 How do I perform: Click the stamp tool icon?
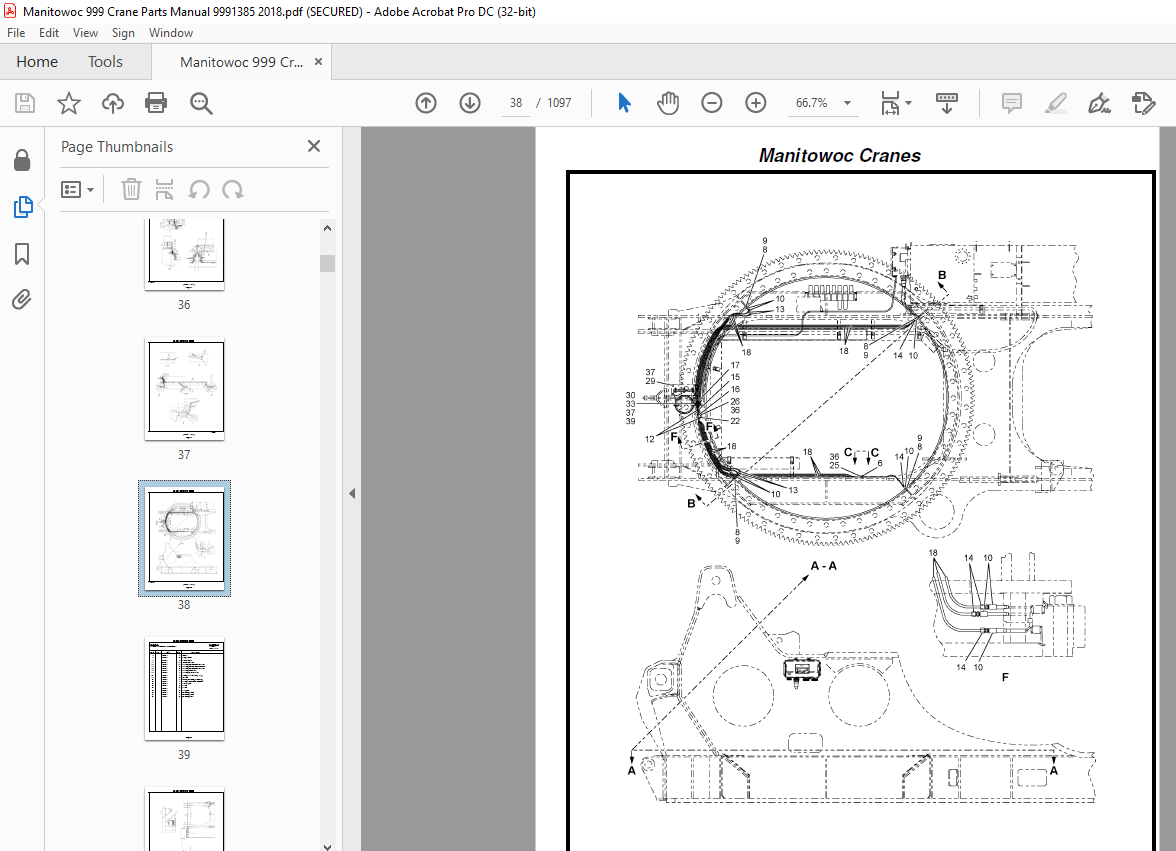(x=1144, y=103)
